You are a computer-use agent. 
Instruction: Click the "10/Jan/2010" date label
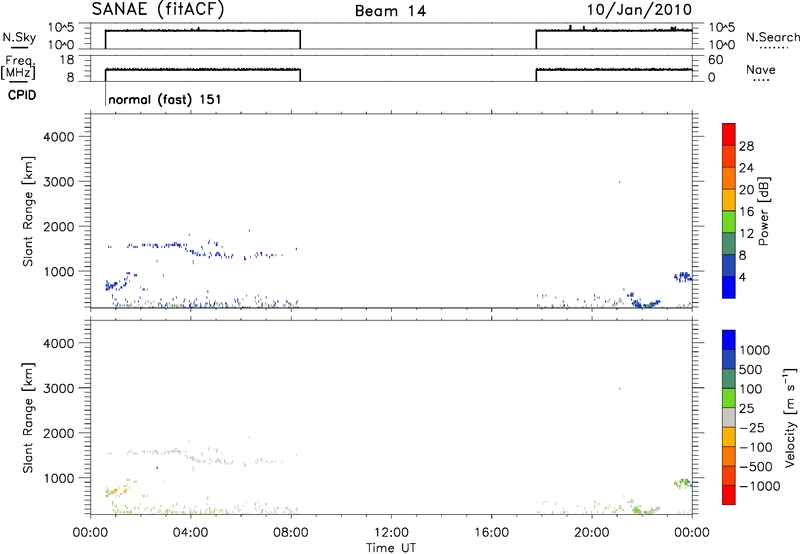click(639, 10)
